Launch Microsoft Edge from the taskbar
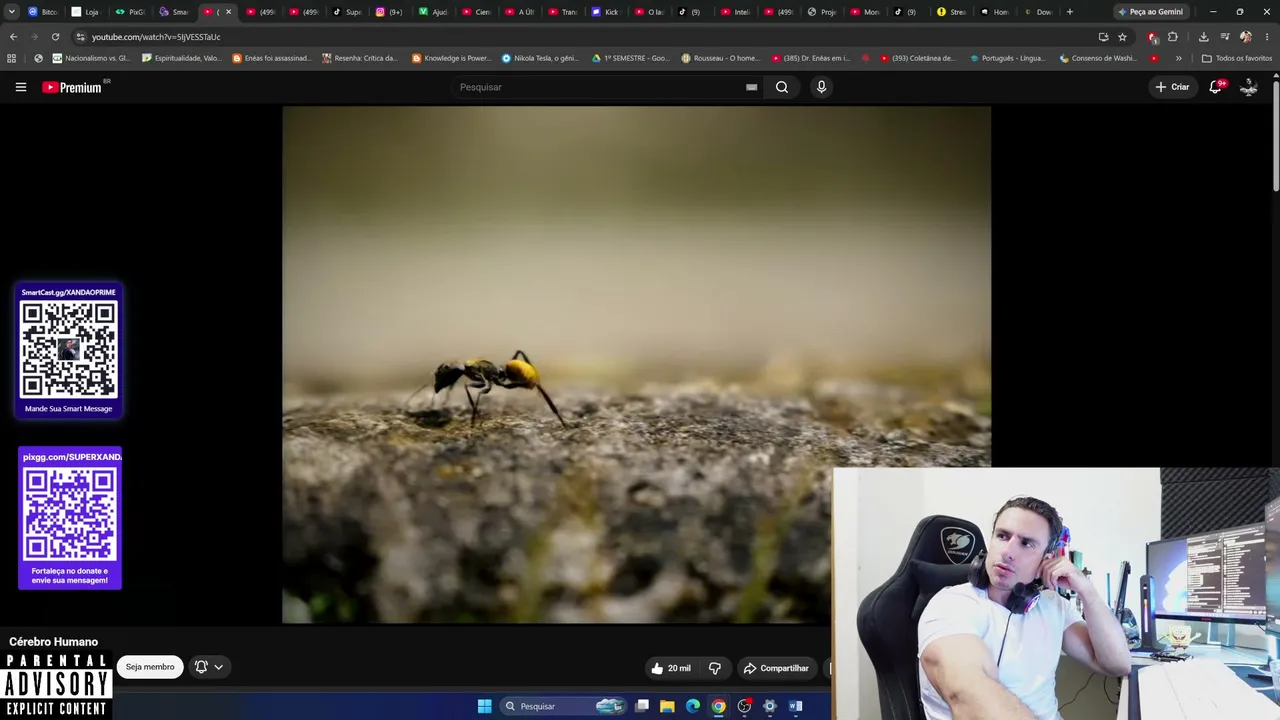 [x=693, y=706]
